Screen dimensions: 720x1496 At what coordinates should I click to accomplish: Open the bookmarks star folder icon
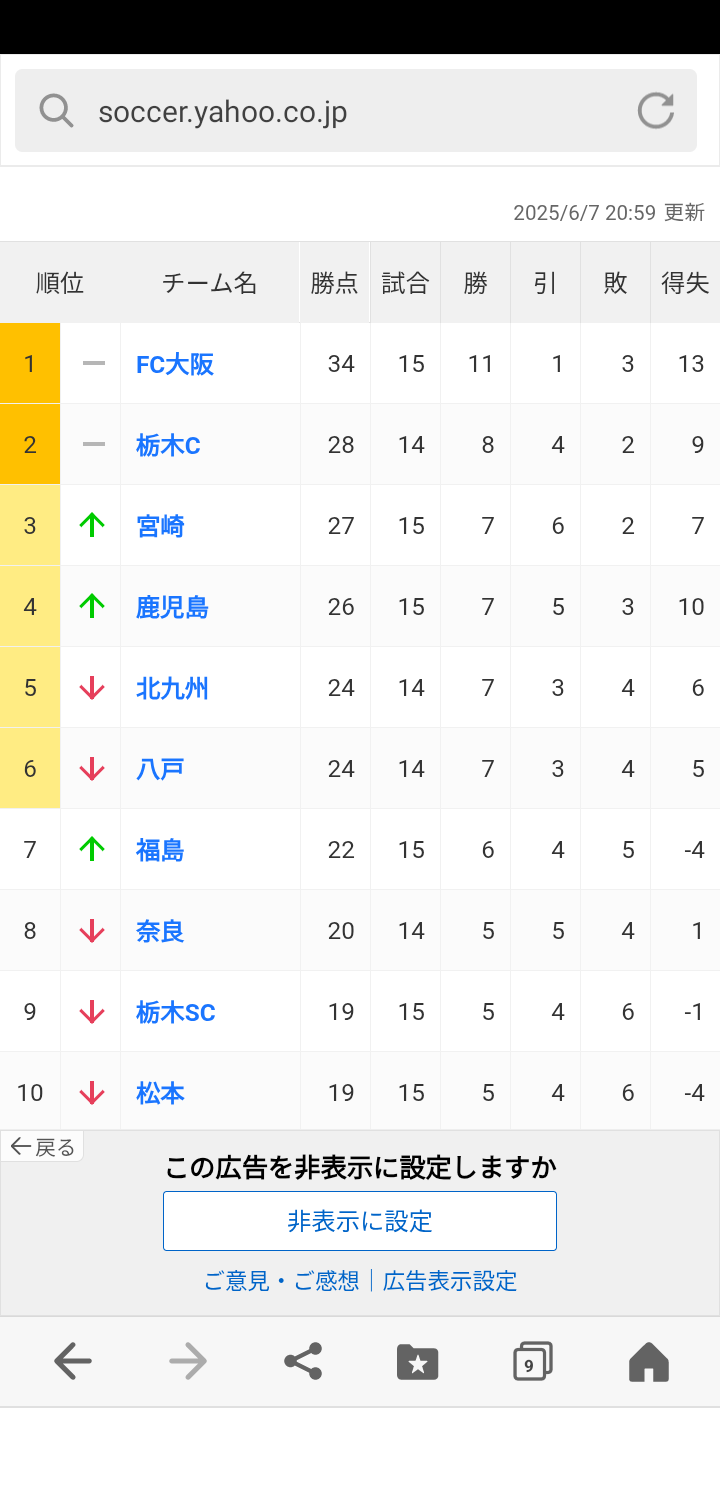pos(418,1361)
